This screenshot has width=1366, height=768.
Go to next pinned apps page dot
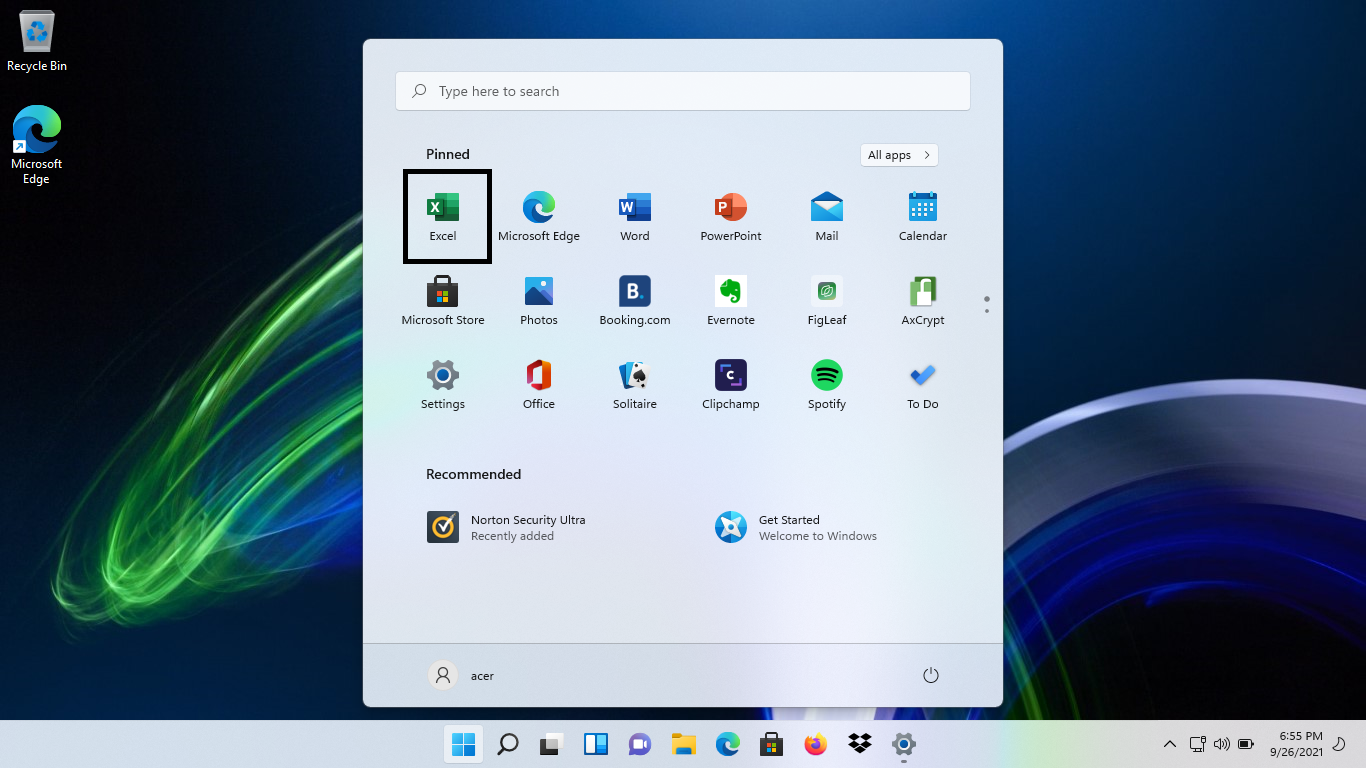[x=987, y=311]
